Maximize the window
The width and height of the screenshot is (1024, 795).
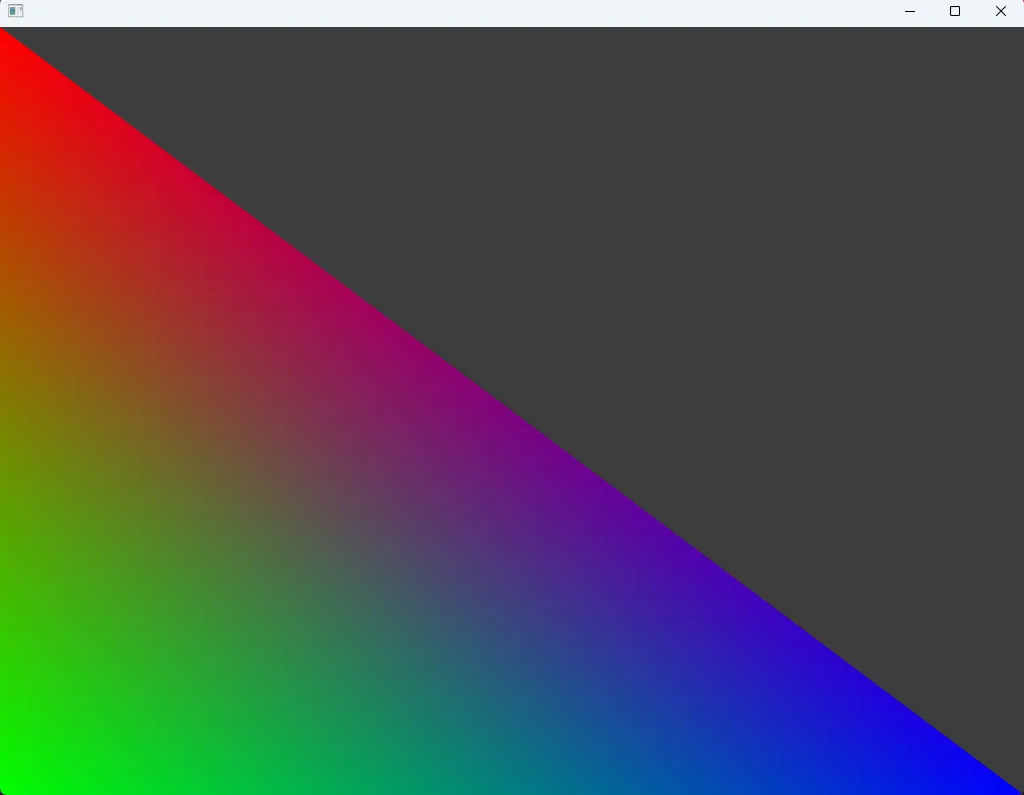(x=955, y=11)
